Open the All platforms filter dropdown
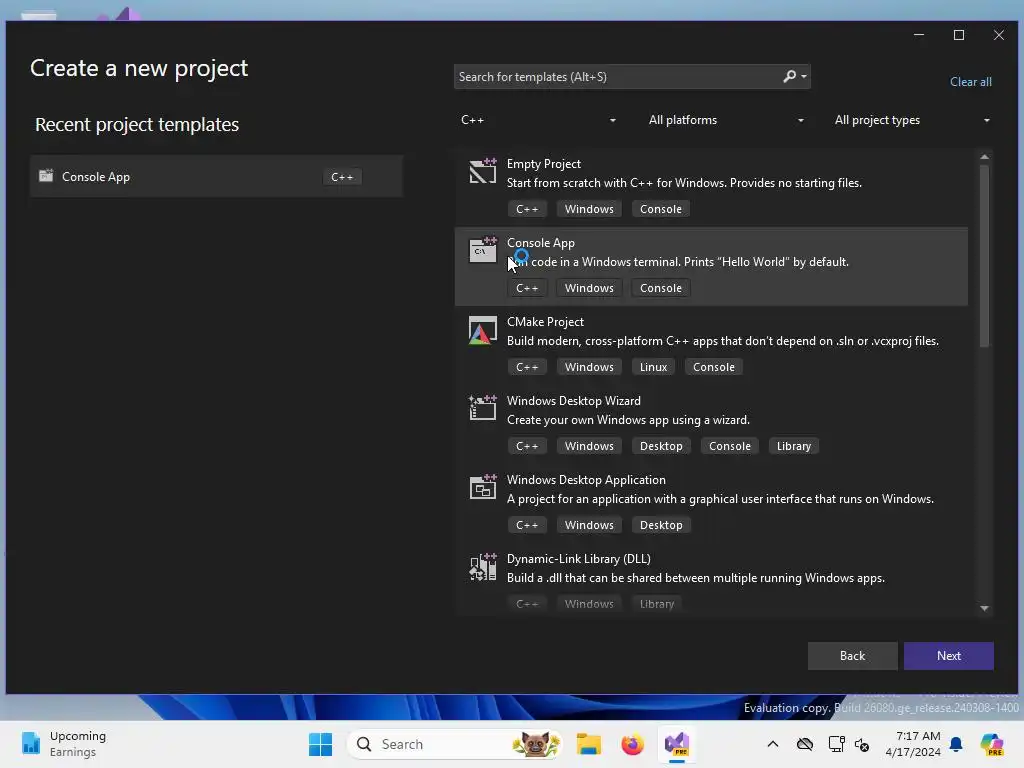 (x=726, y=120)
